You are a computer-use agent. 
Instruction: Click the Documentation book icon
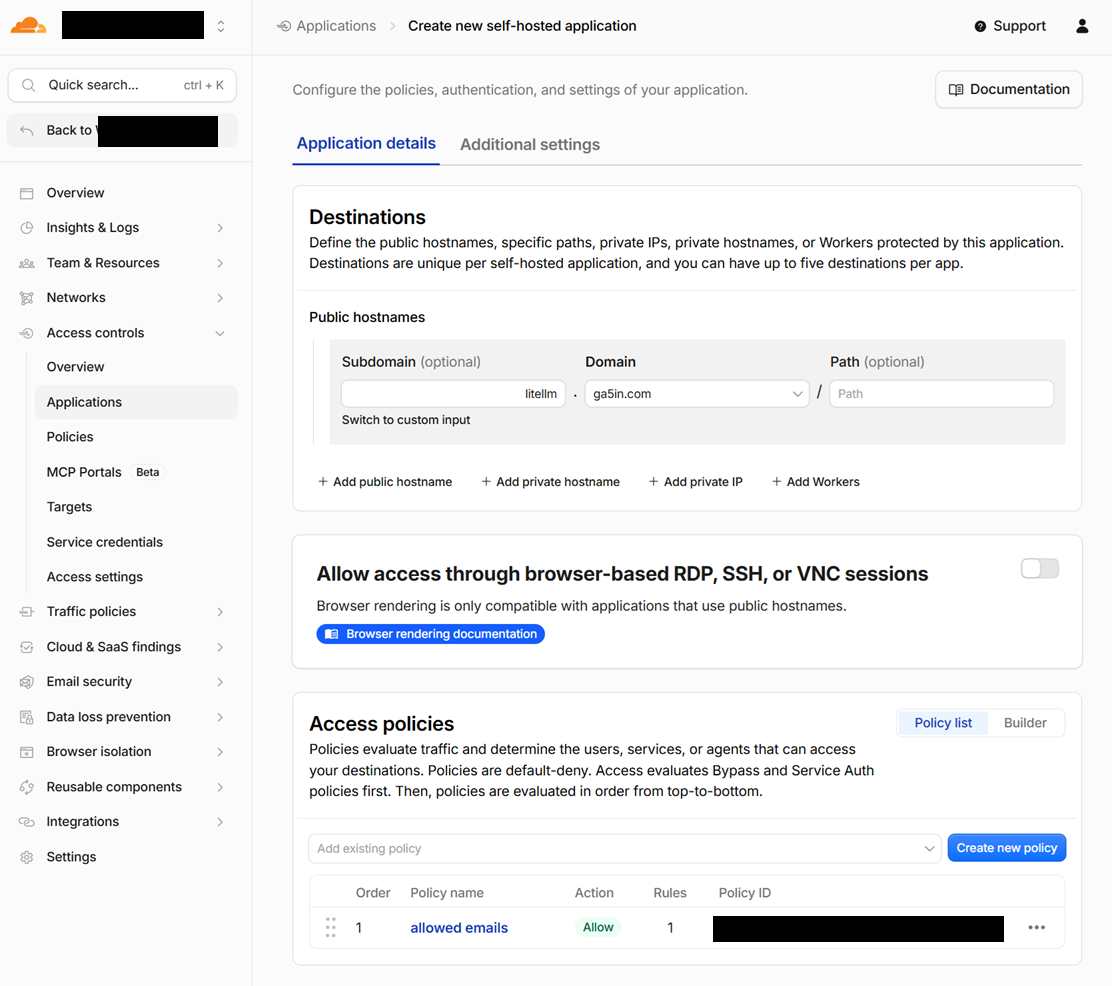tap(956, 89)
